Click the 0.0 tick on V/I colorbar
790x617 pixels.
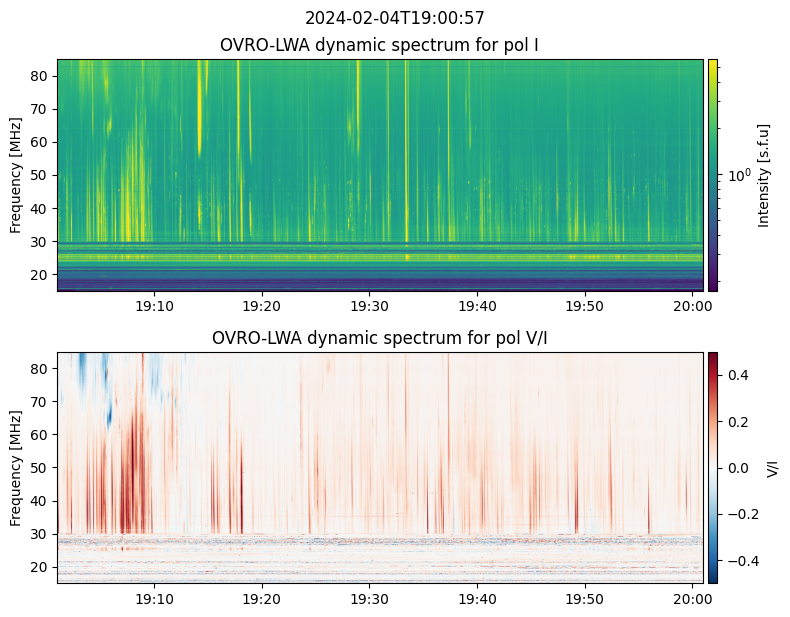click(738, 467)
